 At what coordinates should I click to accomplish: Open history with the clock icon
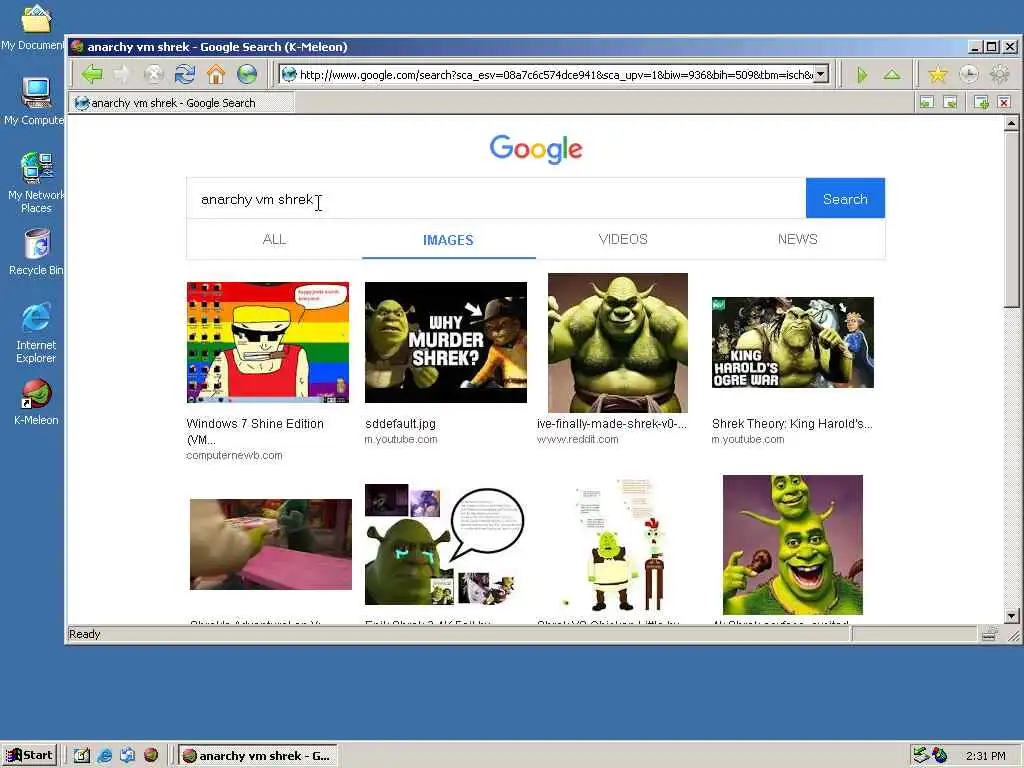(x=969, y=75)
